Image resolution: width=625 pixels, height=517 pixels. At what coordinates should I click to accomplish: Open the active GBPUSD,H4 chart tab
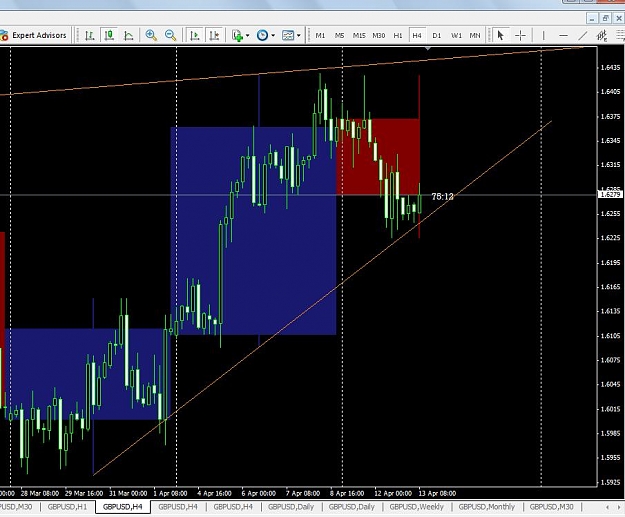click(x=123, y=507)
